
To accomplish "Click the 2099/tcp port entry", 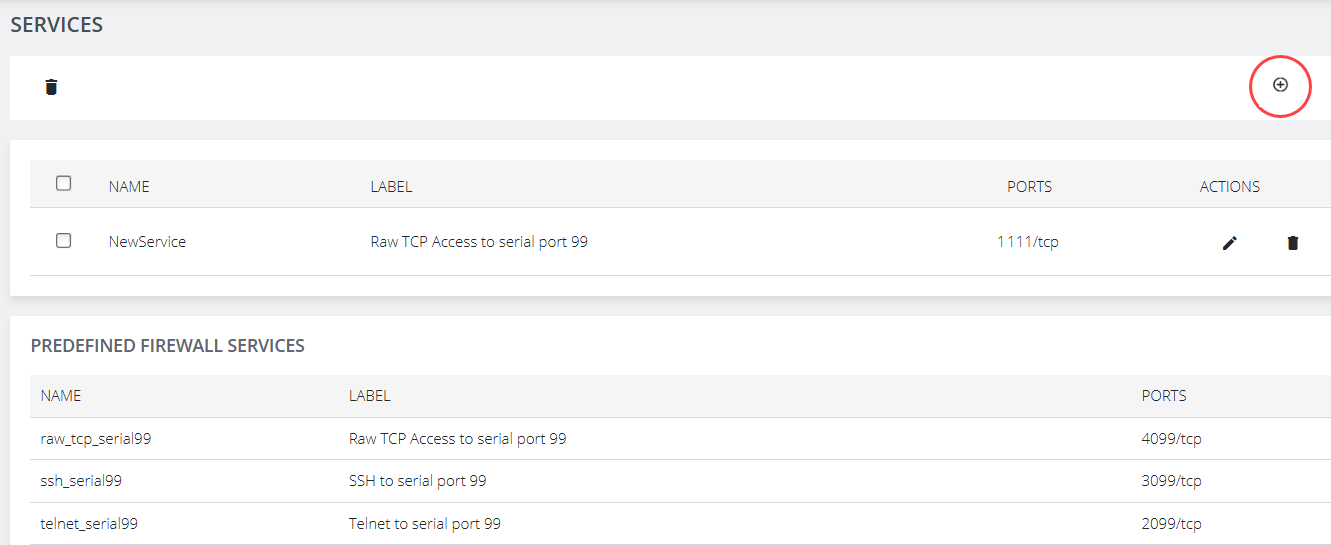I will pos(1171,524).
